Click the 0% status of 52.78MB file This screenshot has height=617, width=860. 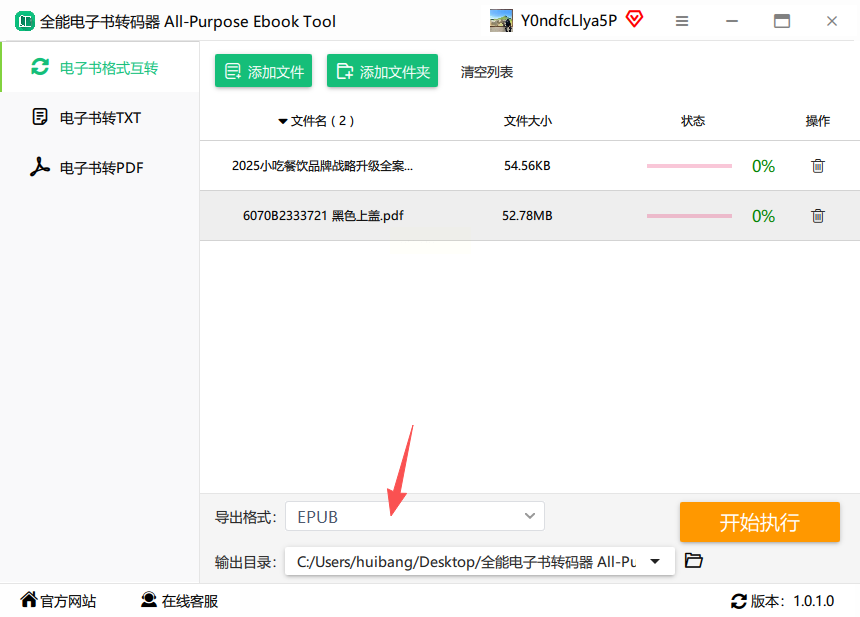[x=763, y=216]
